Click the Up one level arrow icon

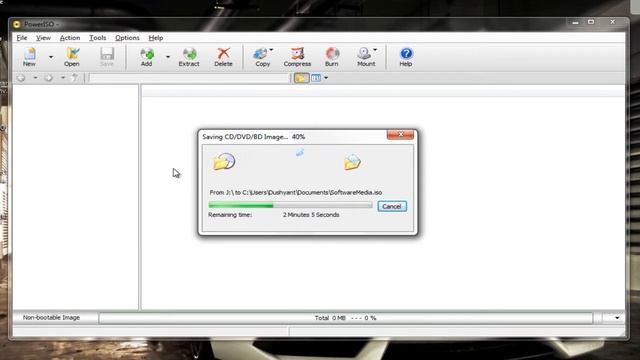[x=74, y=78]
